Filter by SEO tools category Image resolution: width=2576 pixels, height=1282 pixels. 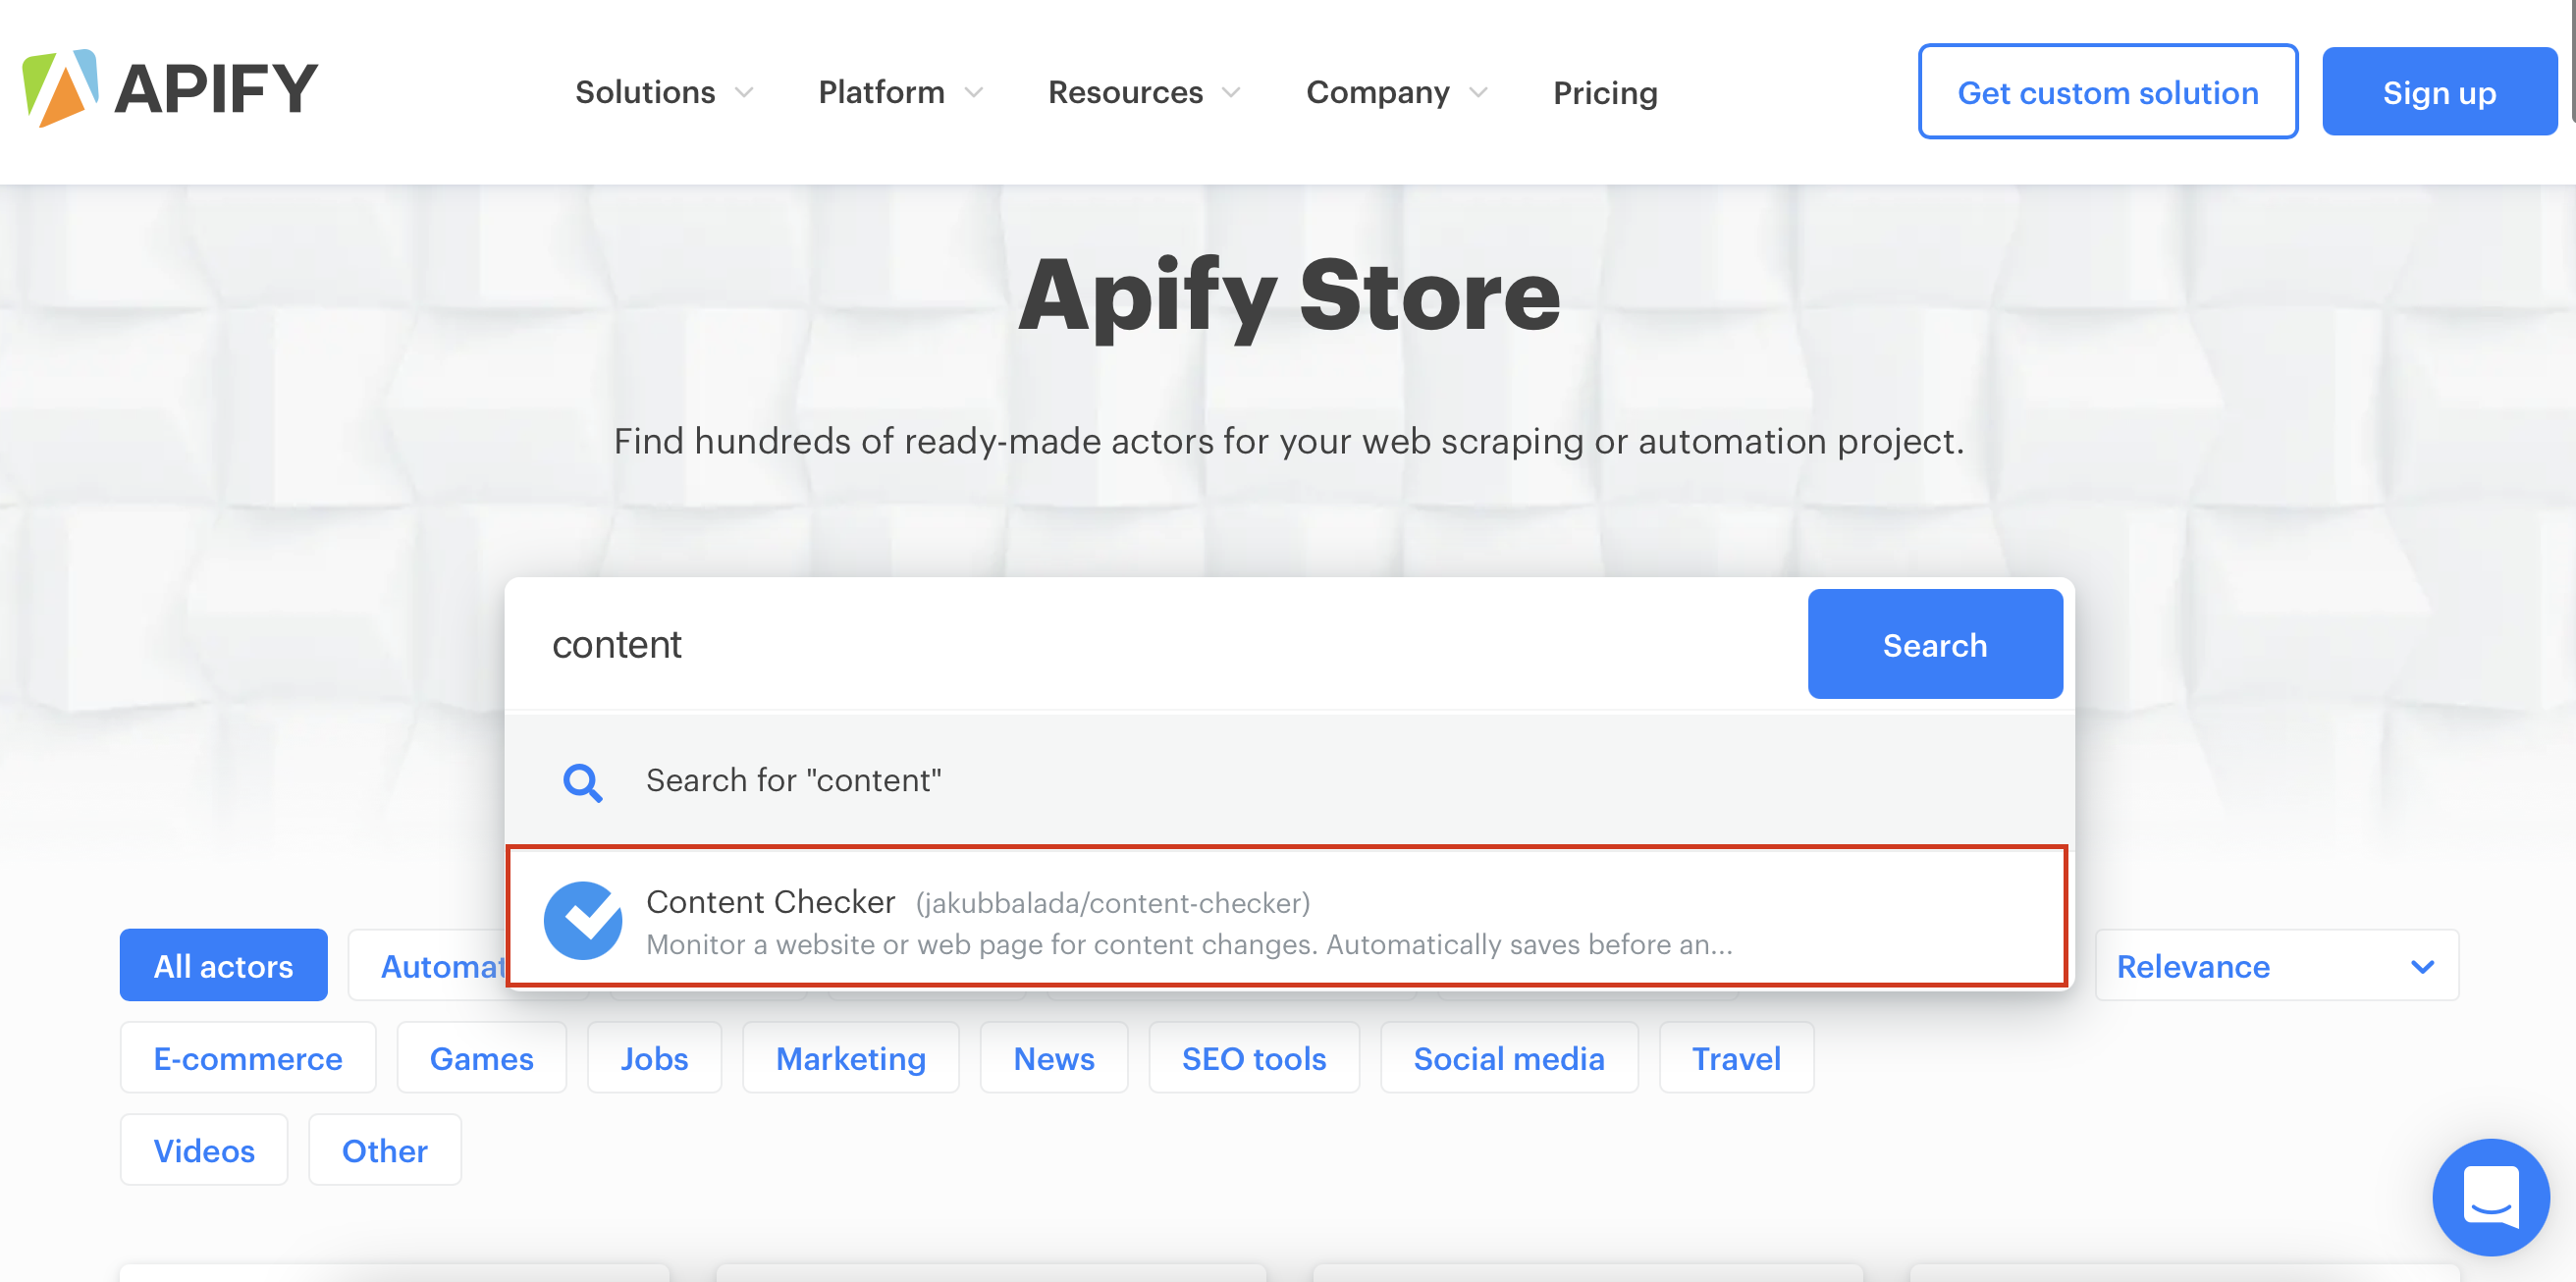click(1254, 1057)
